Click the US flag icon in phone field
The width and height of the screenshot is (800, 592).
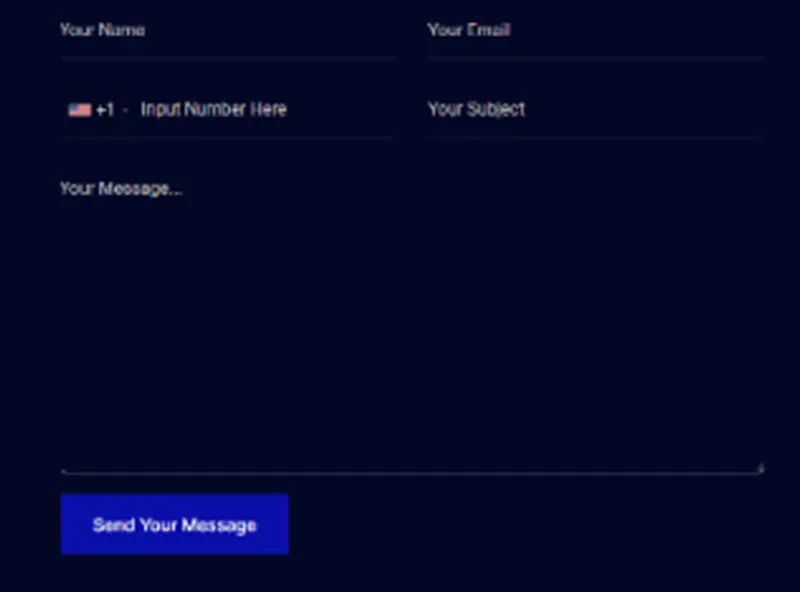click(x=80, y=110)
